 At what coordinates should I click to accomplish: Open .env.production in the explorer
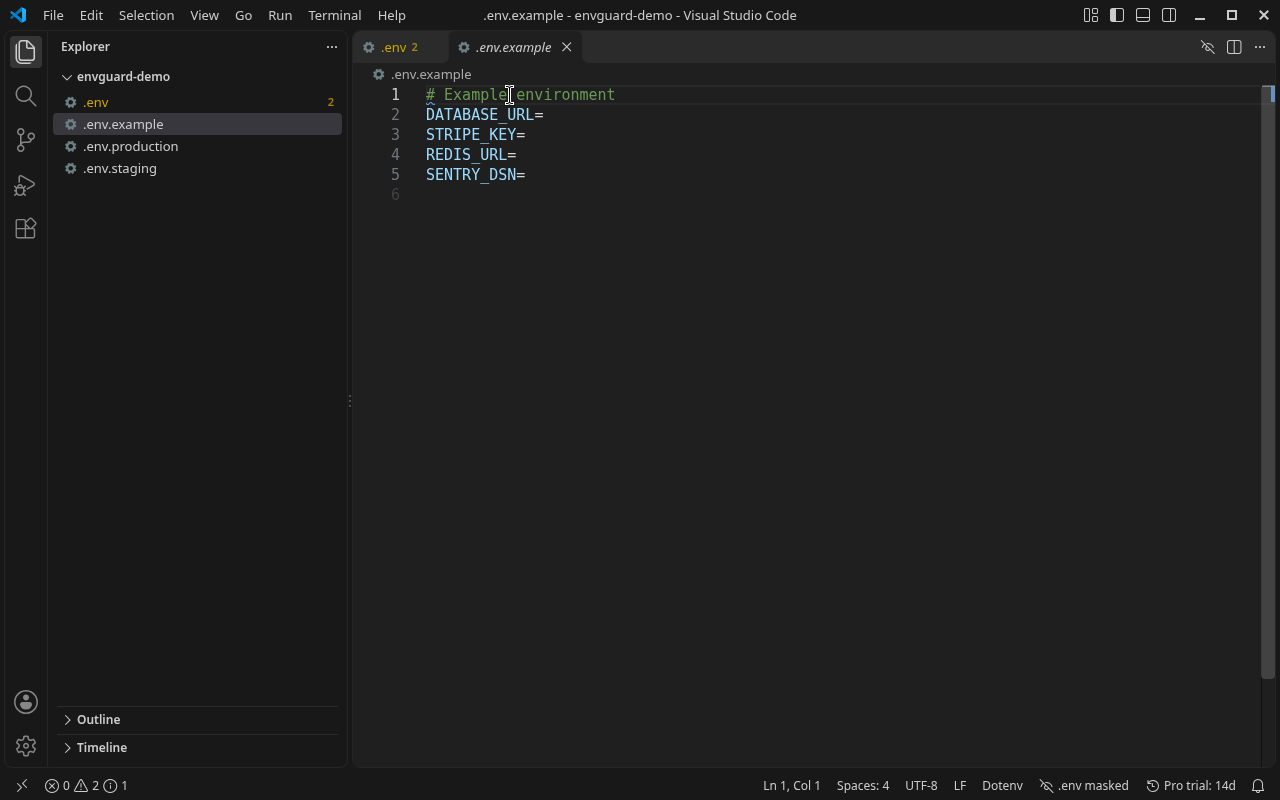(197, 146)
